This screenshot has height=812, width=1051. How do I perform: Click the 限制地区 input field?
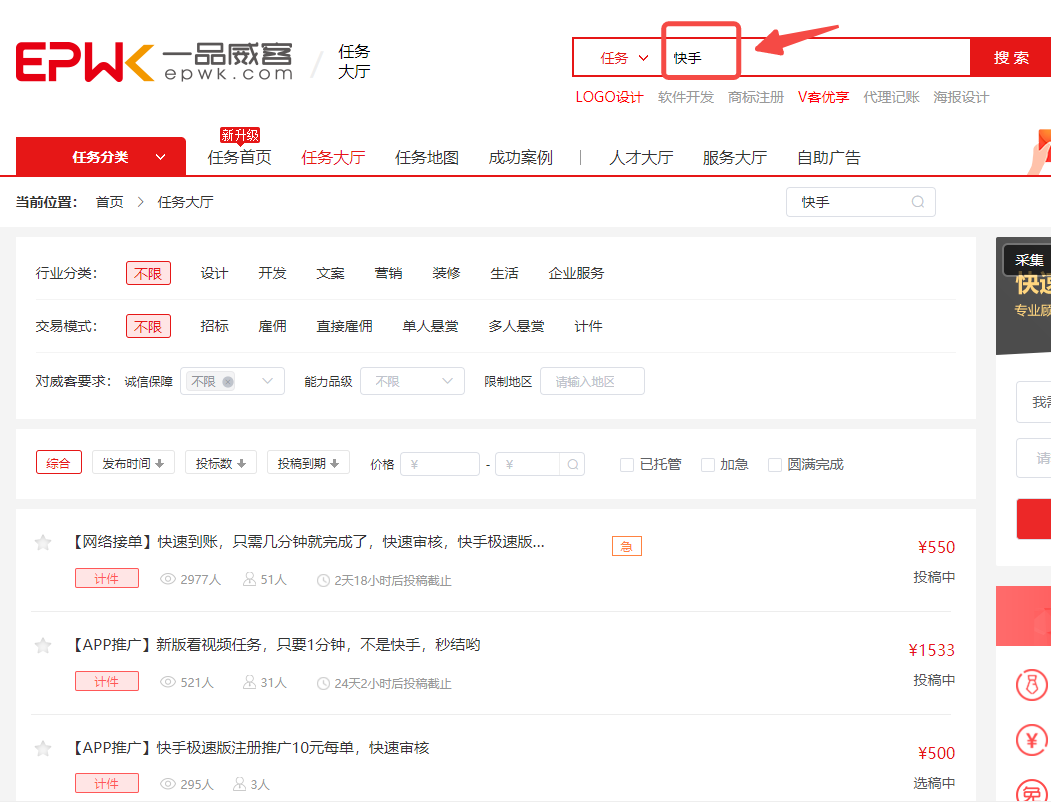[x=592, y=381]
